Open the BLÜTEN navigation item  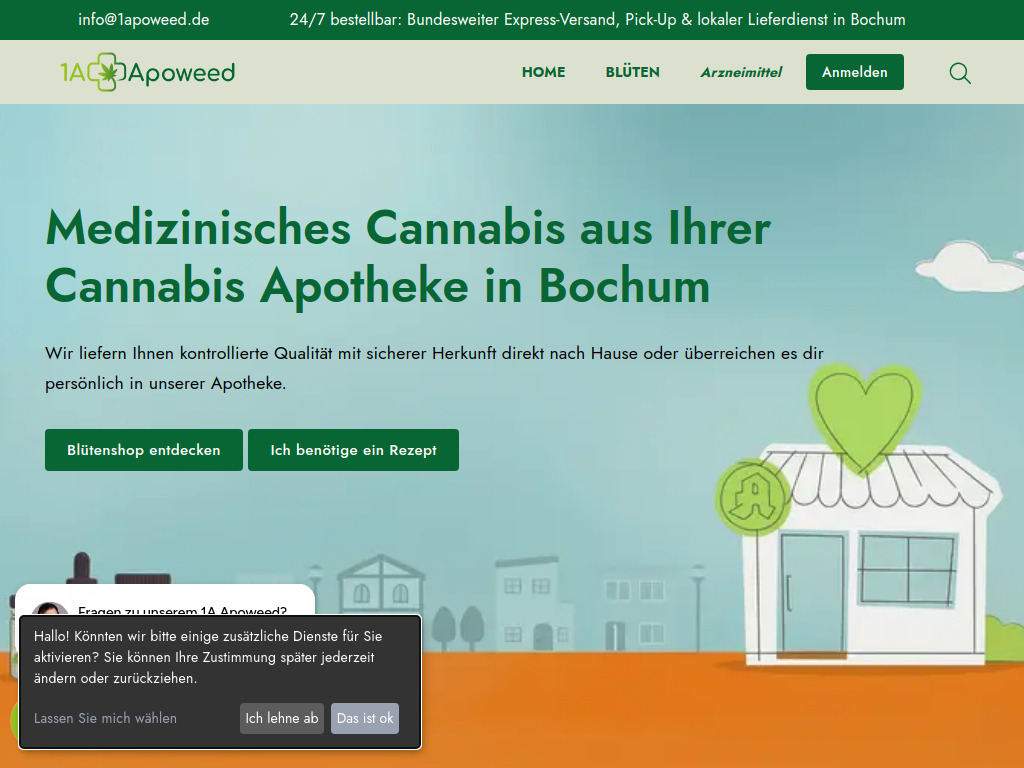pyautogui.click(x=632, y=72)
